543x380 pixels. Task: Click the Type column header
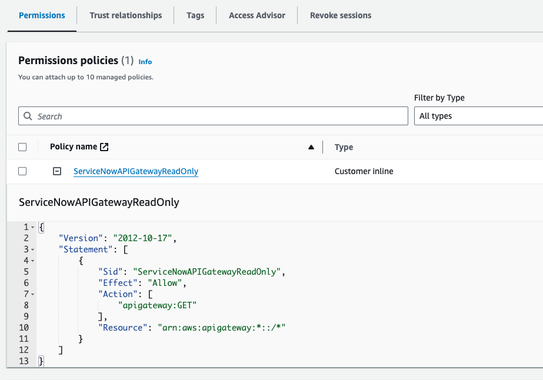[x=344, y=147]
